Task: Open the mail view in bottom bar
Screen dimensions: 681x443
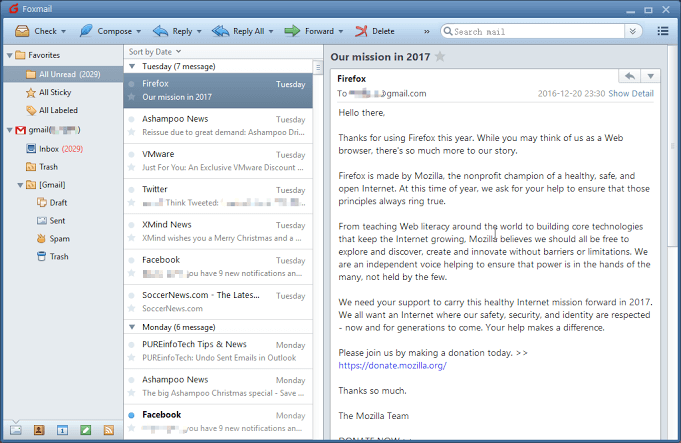Action: coord(16,430)
